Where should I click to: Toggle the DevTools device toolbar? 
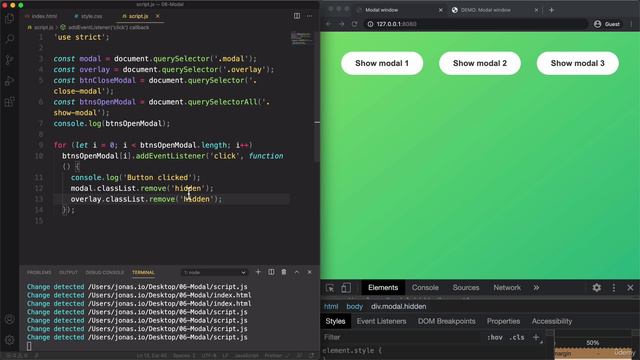point(346,288)
